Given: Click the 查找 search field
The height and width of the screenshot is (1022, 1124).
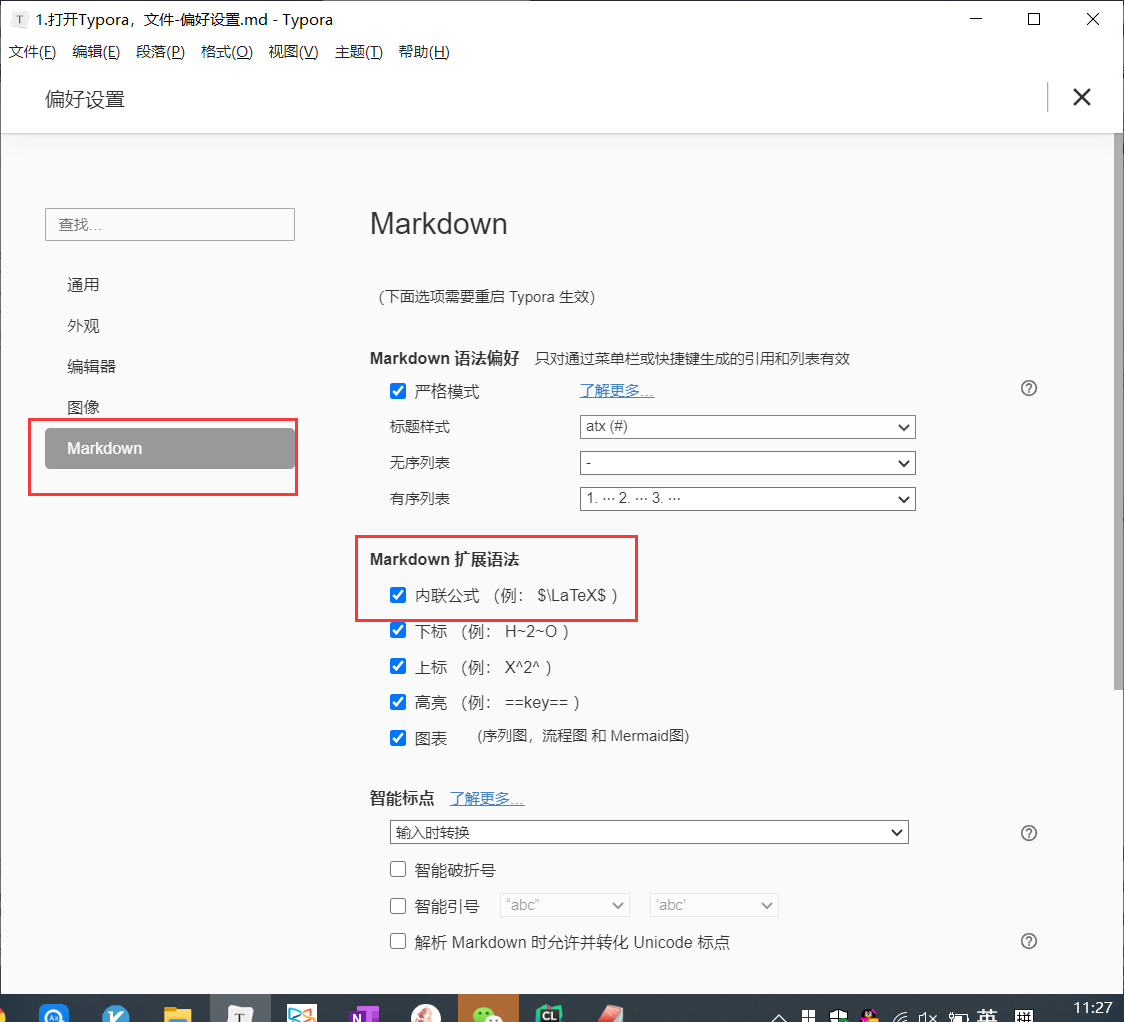Looking at the screenshot, I should pyautogui.click(x=170, y=224).
